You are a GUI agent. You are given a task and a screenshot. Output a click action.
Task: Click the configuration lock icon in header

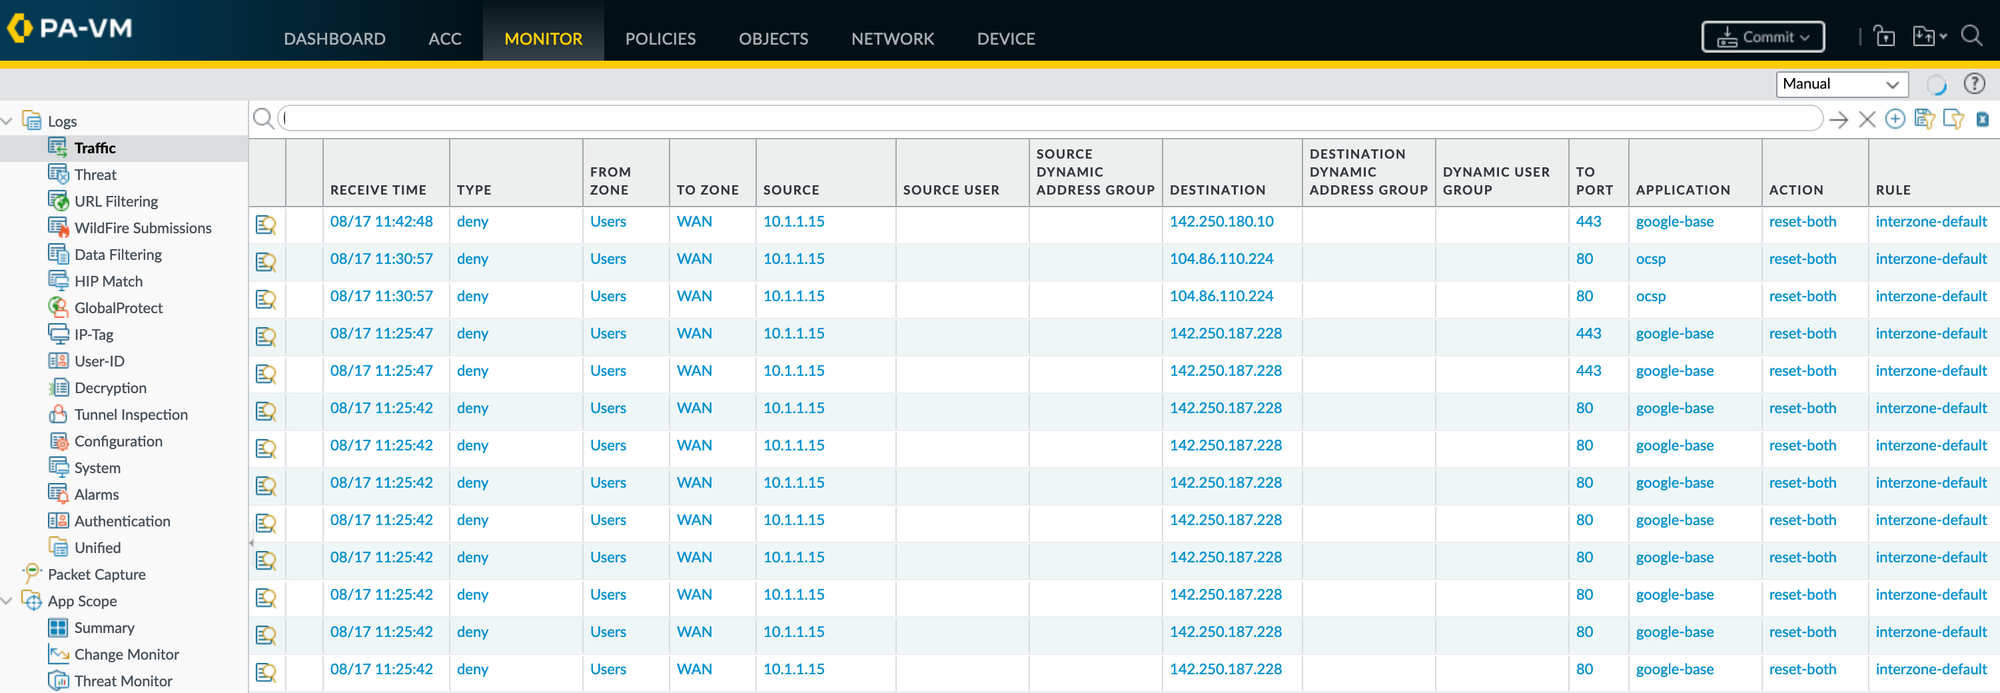[1885, 36]
